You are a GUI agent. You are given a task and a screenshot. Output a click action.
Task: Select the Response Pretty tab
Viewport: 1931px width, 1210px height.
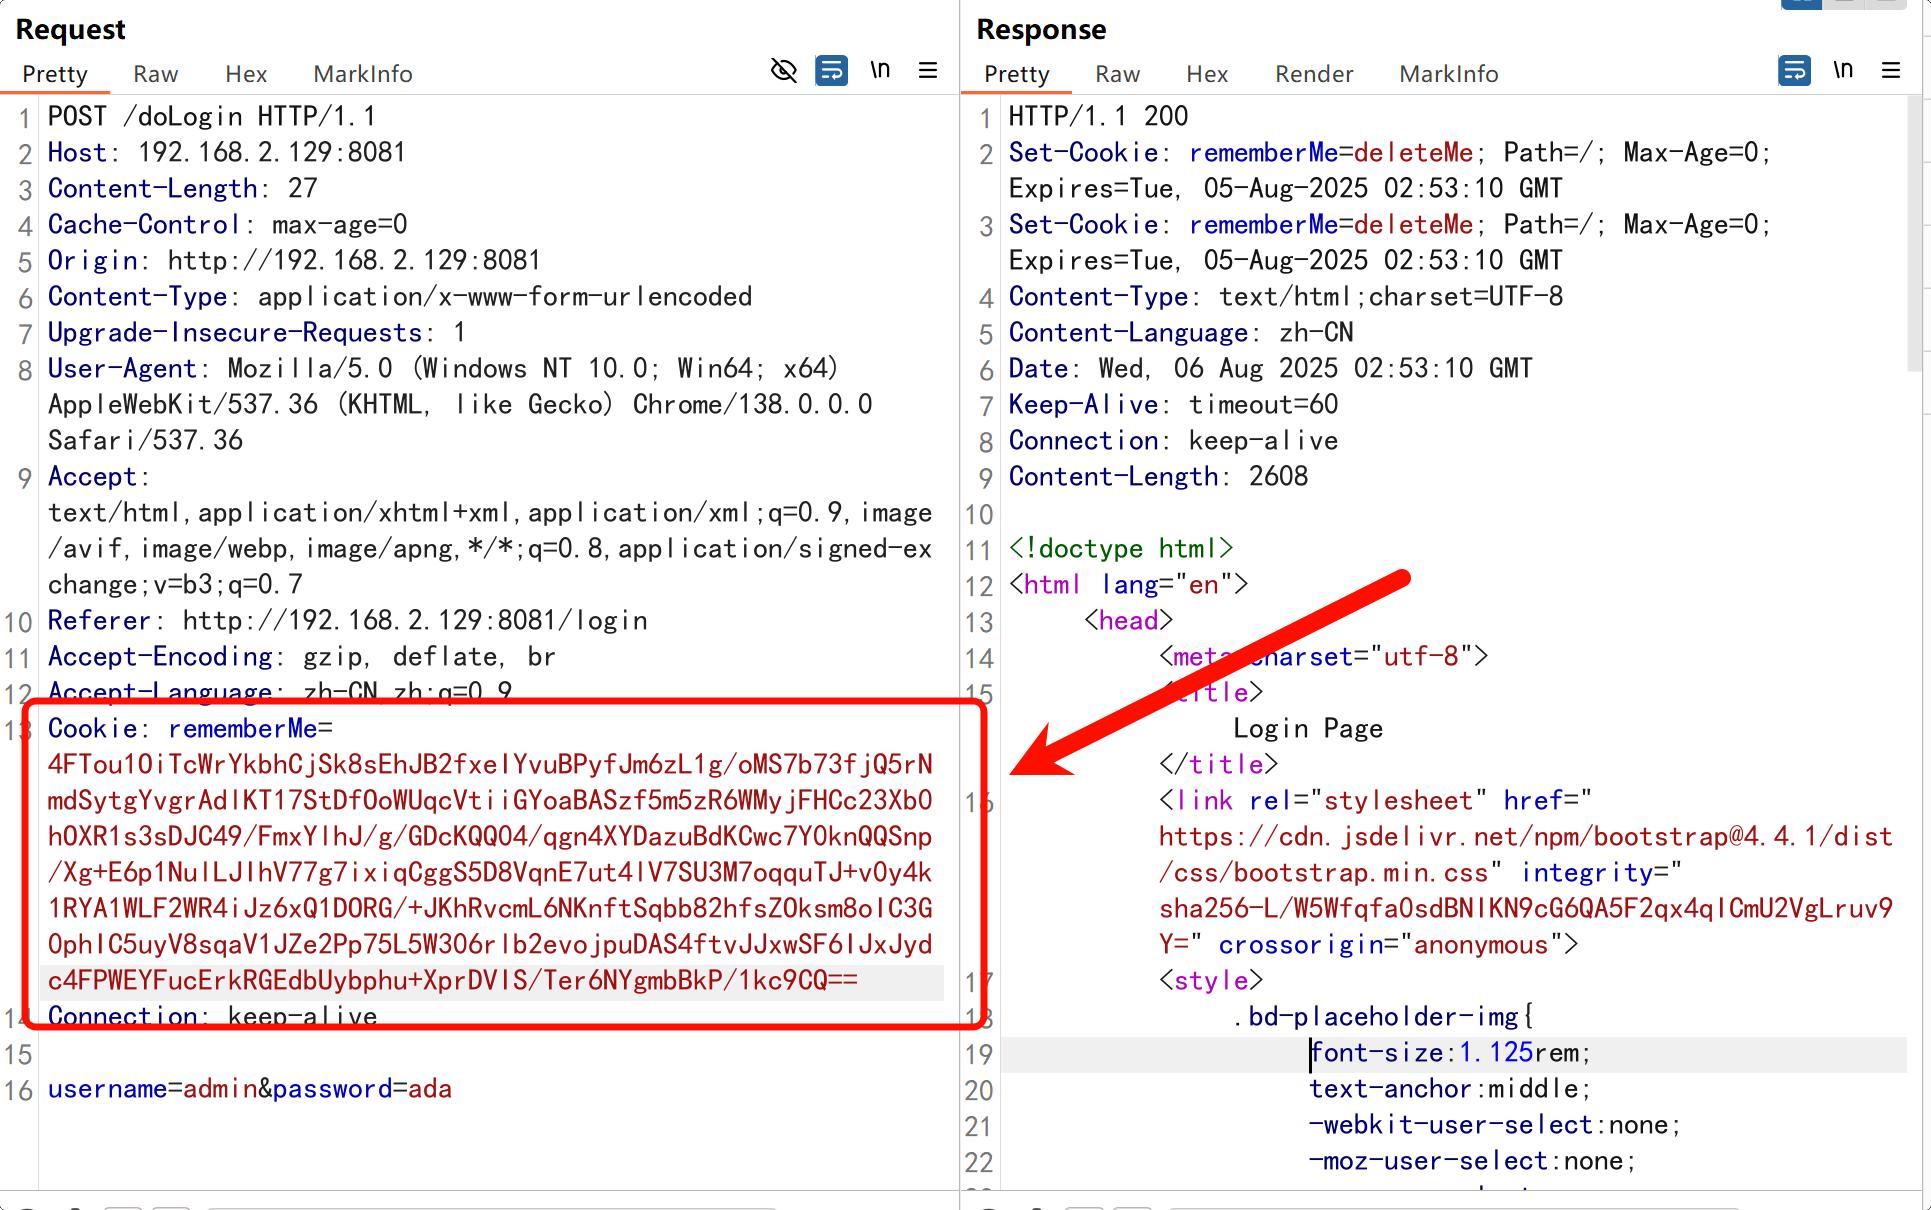tap(1016, 74)
